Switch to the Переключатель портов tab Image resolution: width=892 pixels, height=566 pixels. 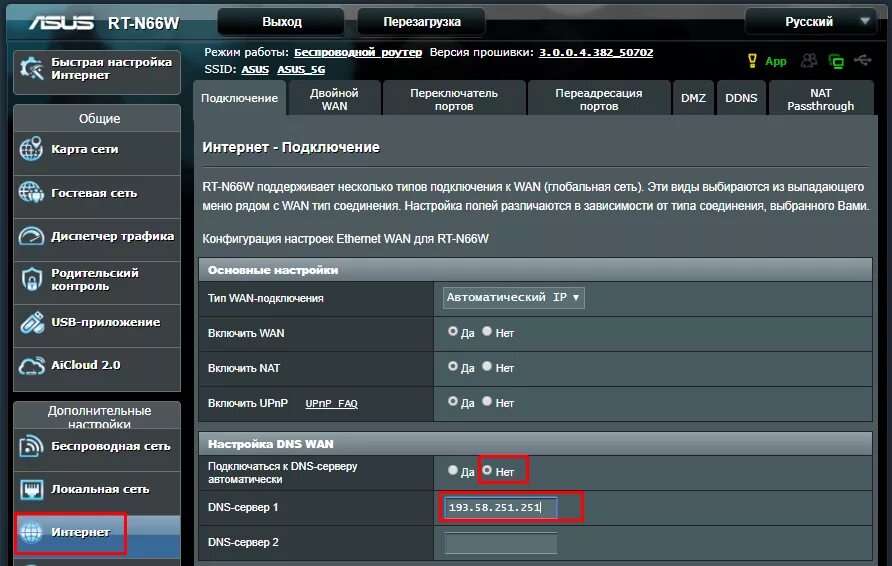coord(454,99)
